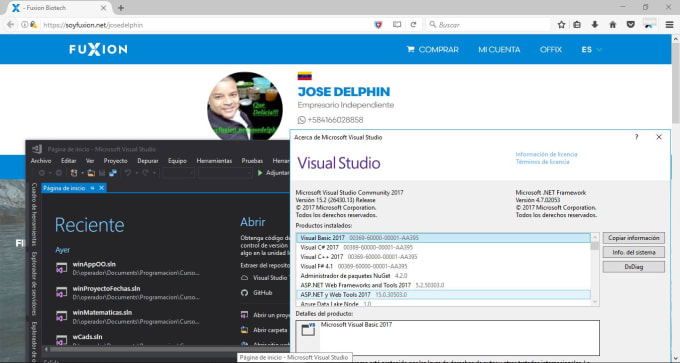This screenshot has width=680, height=363.
Task: Click the Visual Studio Team Services cloud icon
Action: click(245, 278)
